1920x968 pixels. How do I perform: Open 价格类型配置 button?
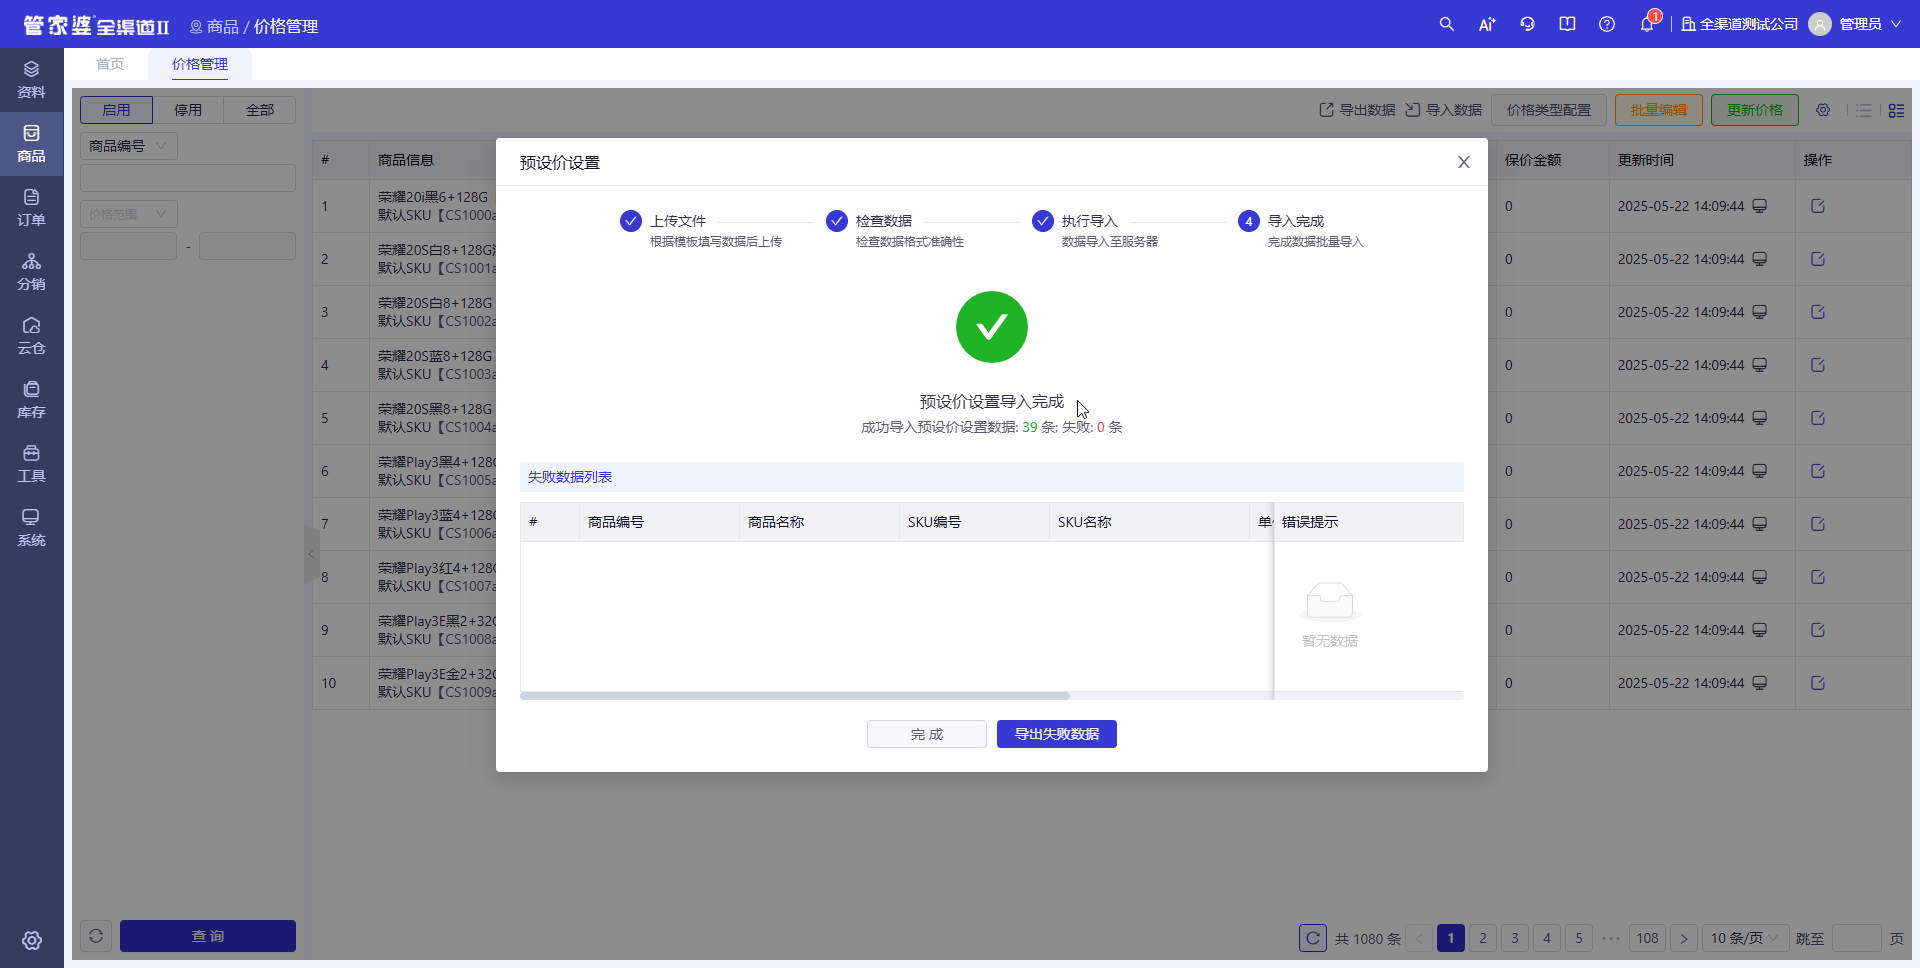1549,110
